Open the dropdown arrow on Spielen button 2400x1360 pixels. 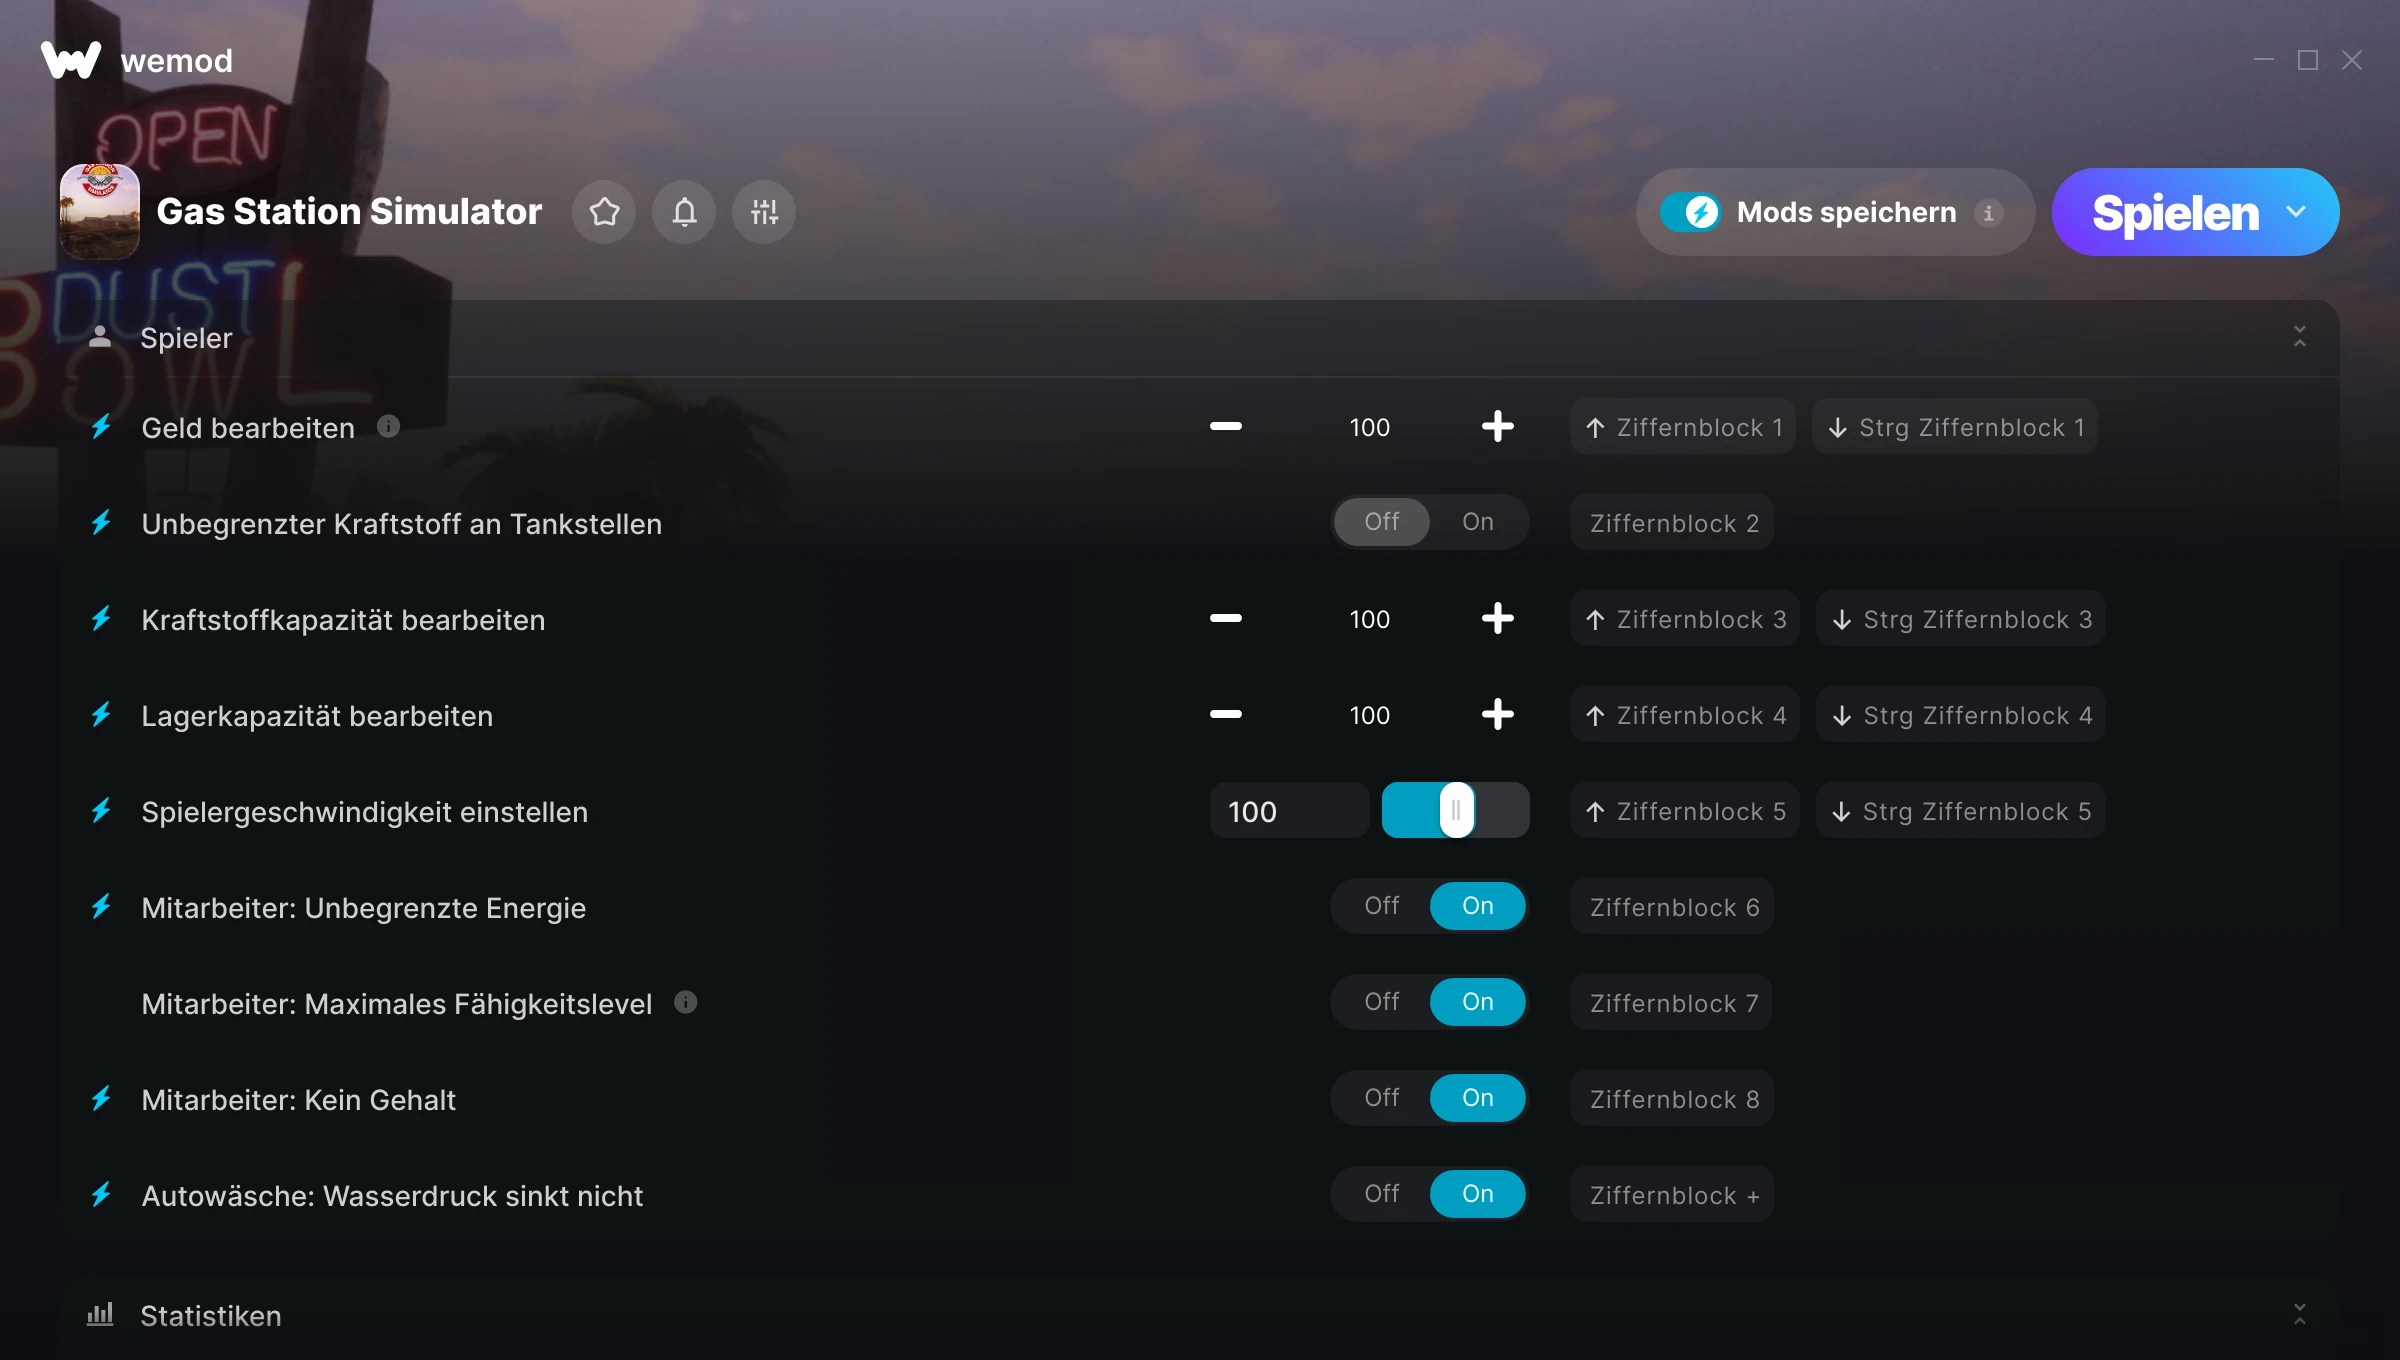[2296, 212]
